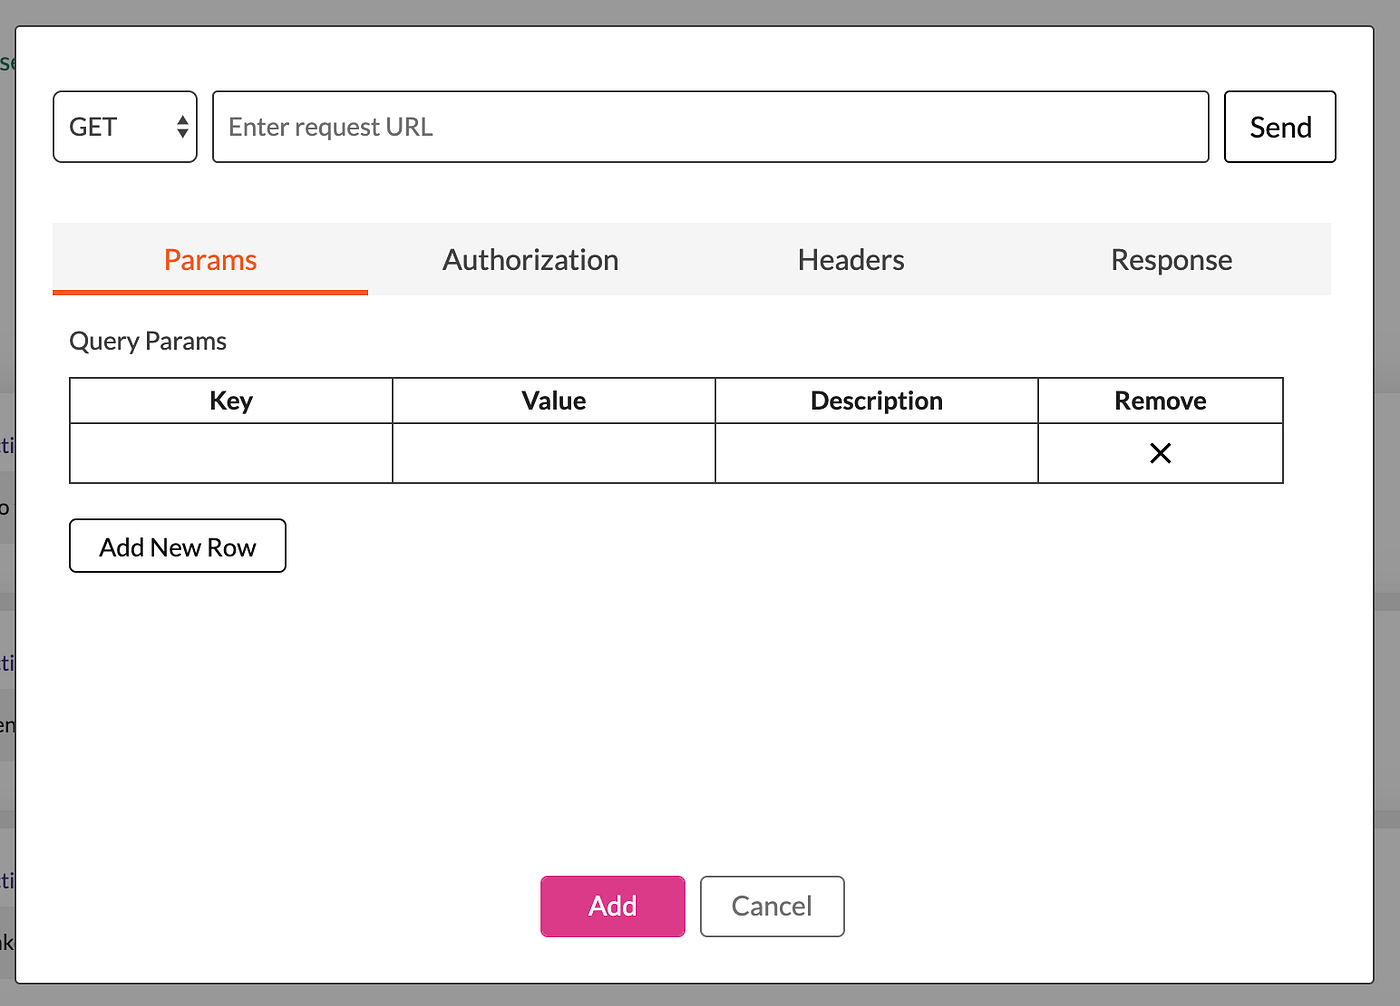
Task: Click the Key column header
Action: coord(230,400)
